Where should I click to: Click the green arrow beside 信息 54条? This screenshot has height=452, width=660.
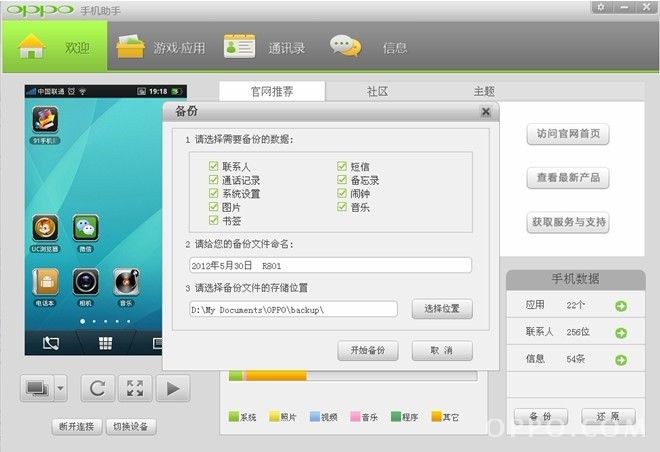click(621, 360)
